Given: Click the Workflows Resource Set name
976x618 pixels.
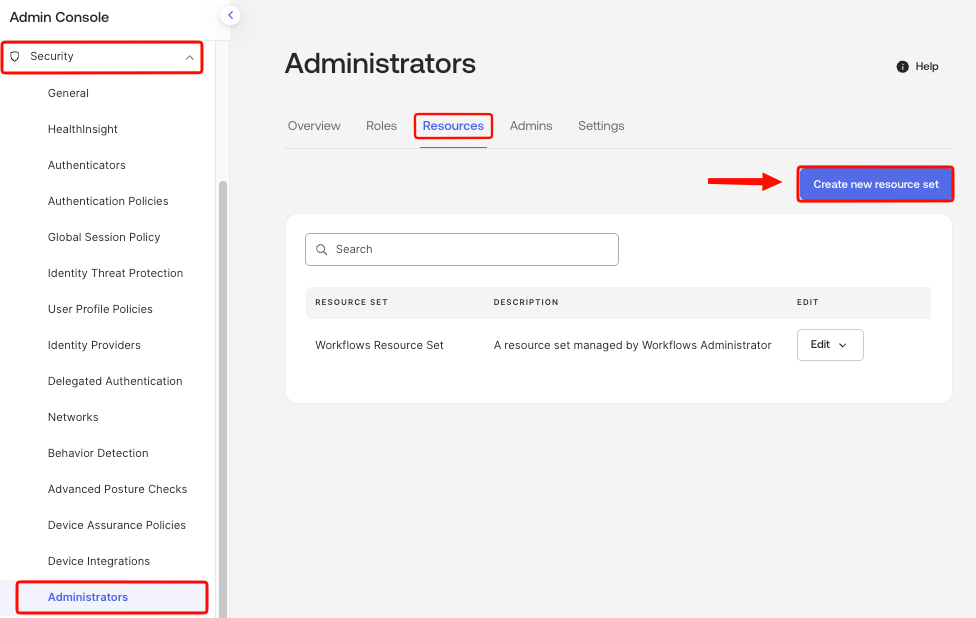Looking at the screenshot, I should (x=379, y=345).
